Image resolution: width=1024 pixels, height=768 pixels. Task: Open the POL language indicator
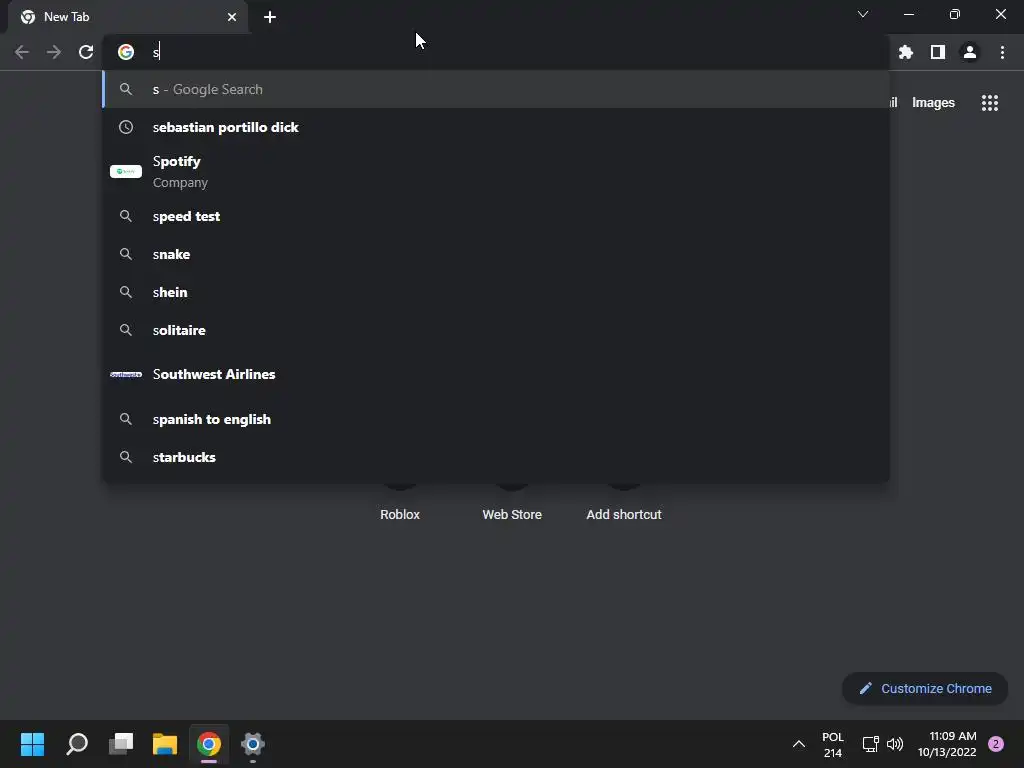point(833,744)
